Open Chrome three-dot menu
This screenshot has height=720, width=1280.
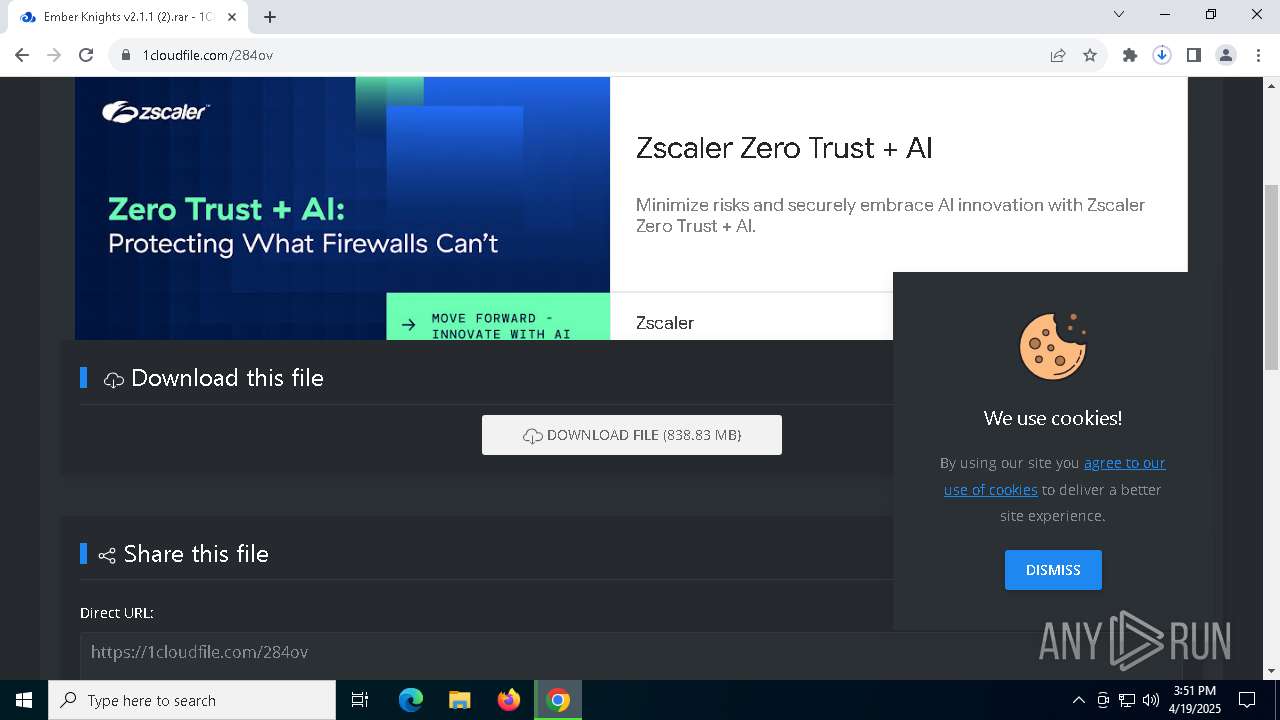point(1258,55)
